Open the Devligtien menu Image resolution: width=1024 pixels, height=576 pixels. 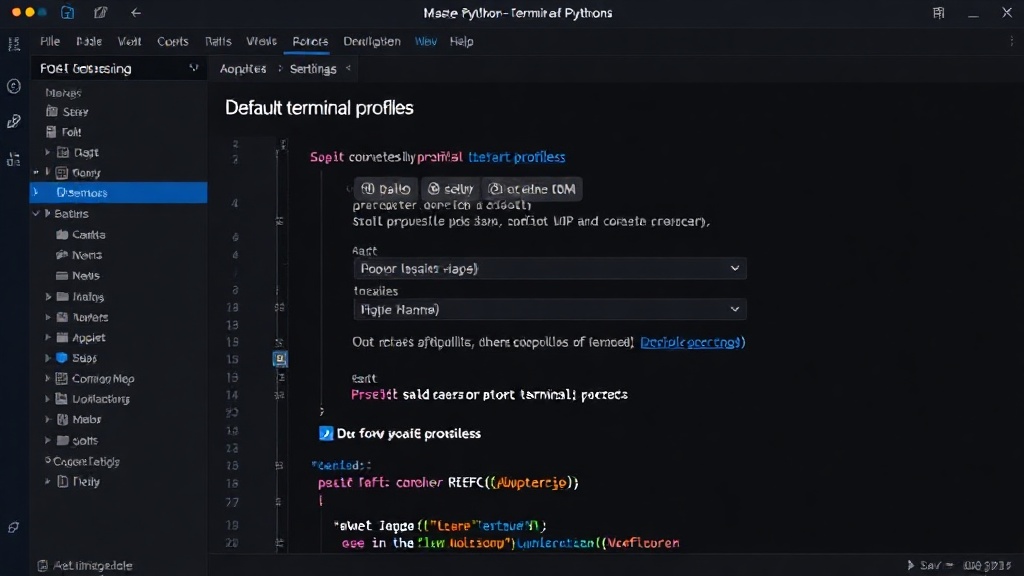(372, 41)
